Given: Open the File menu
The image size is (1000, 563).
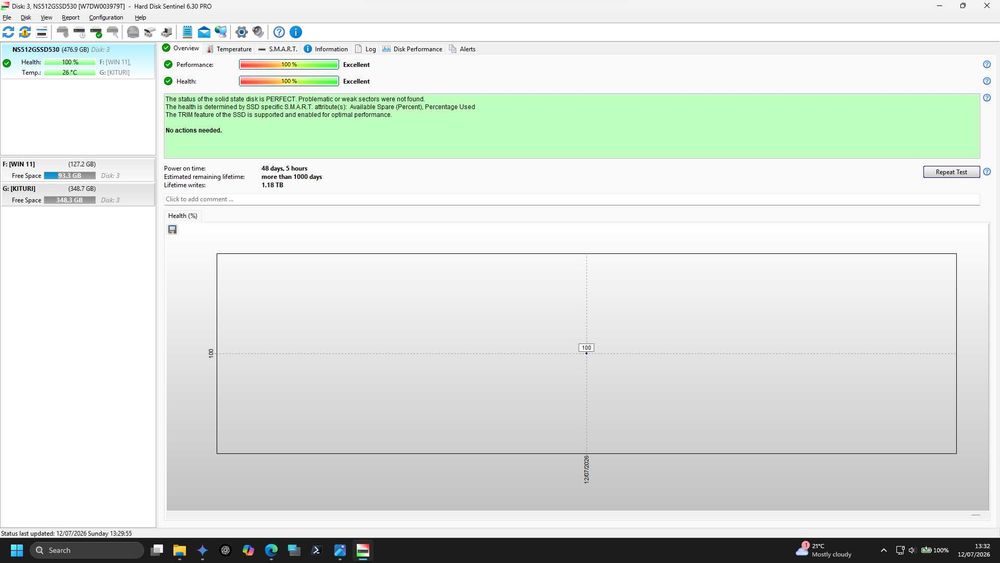Looking at the screenshot, I should pos(7,17).
